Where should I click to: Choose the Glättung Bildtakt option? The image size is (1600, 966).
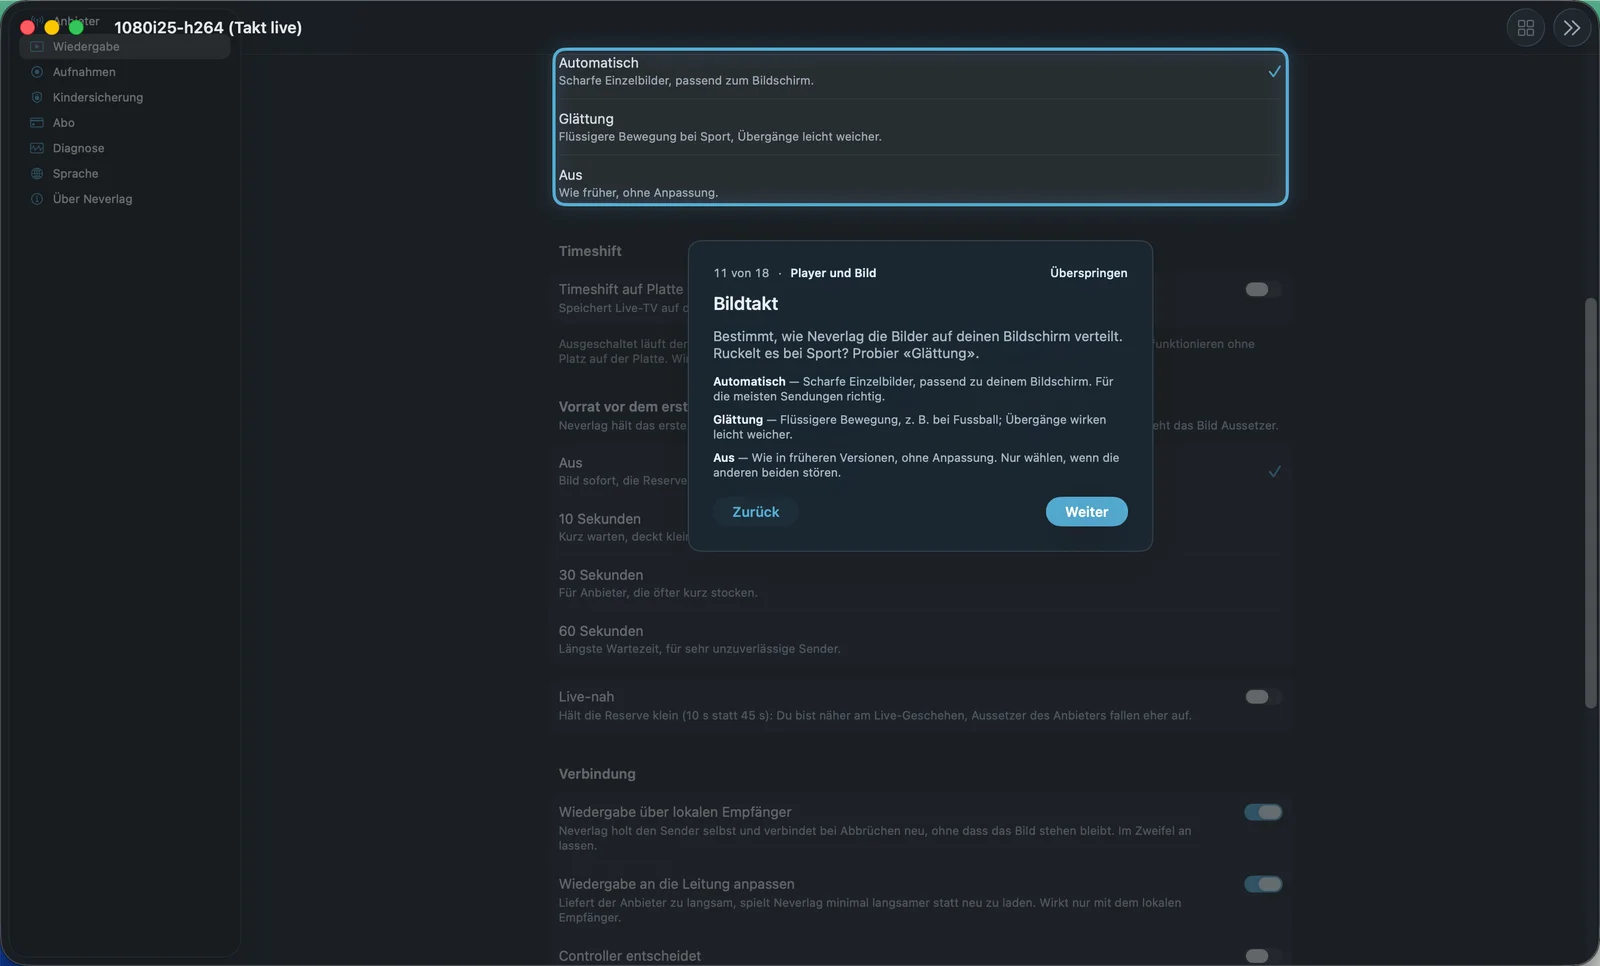pos(920,127)
